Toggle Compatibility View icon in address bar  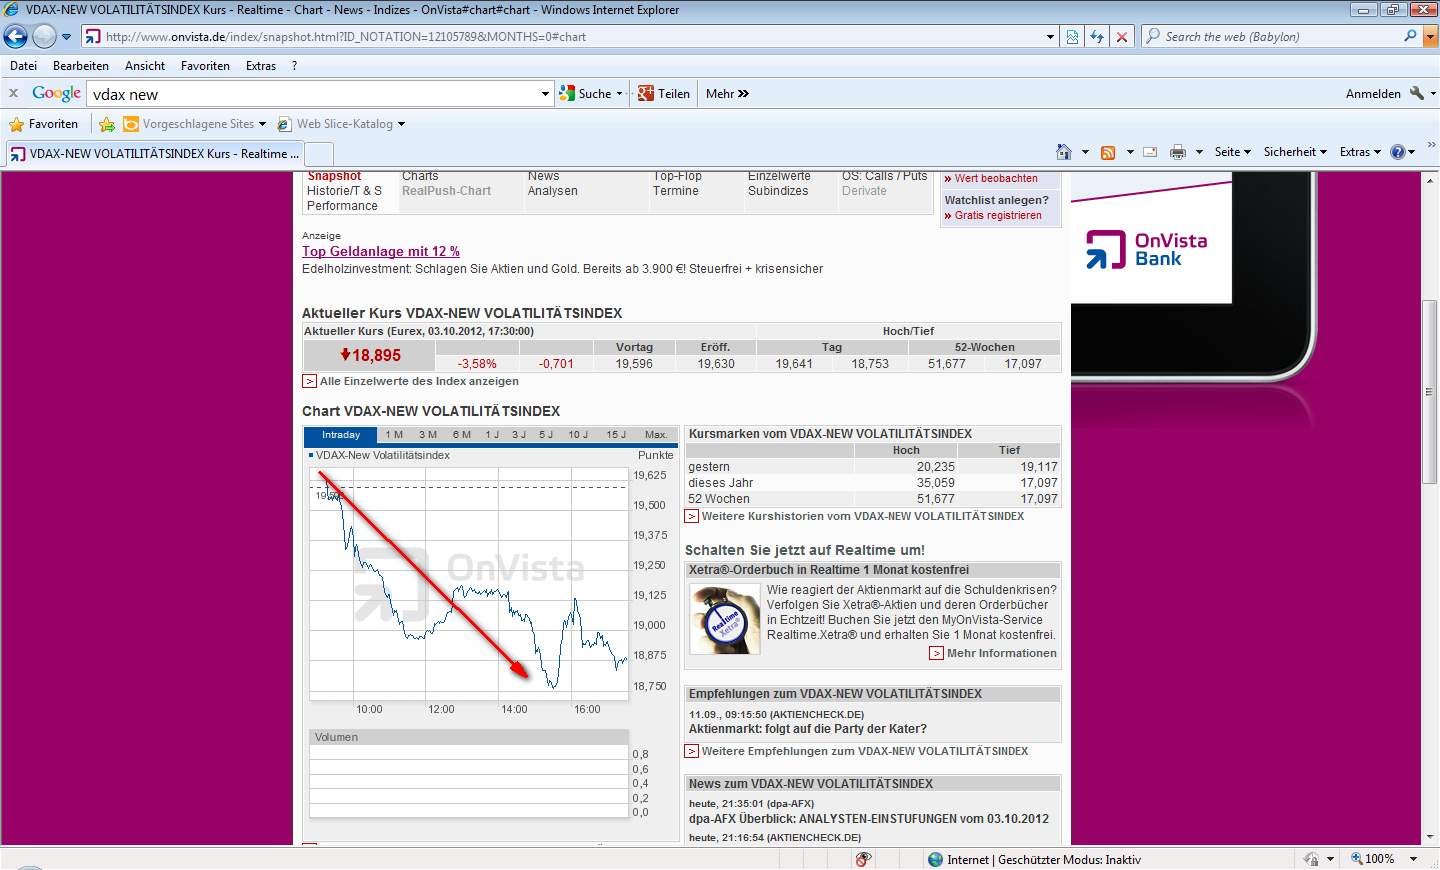tap(1072, 37)
